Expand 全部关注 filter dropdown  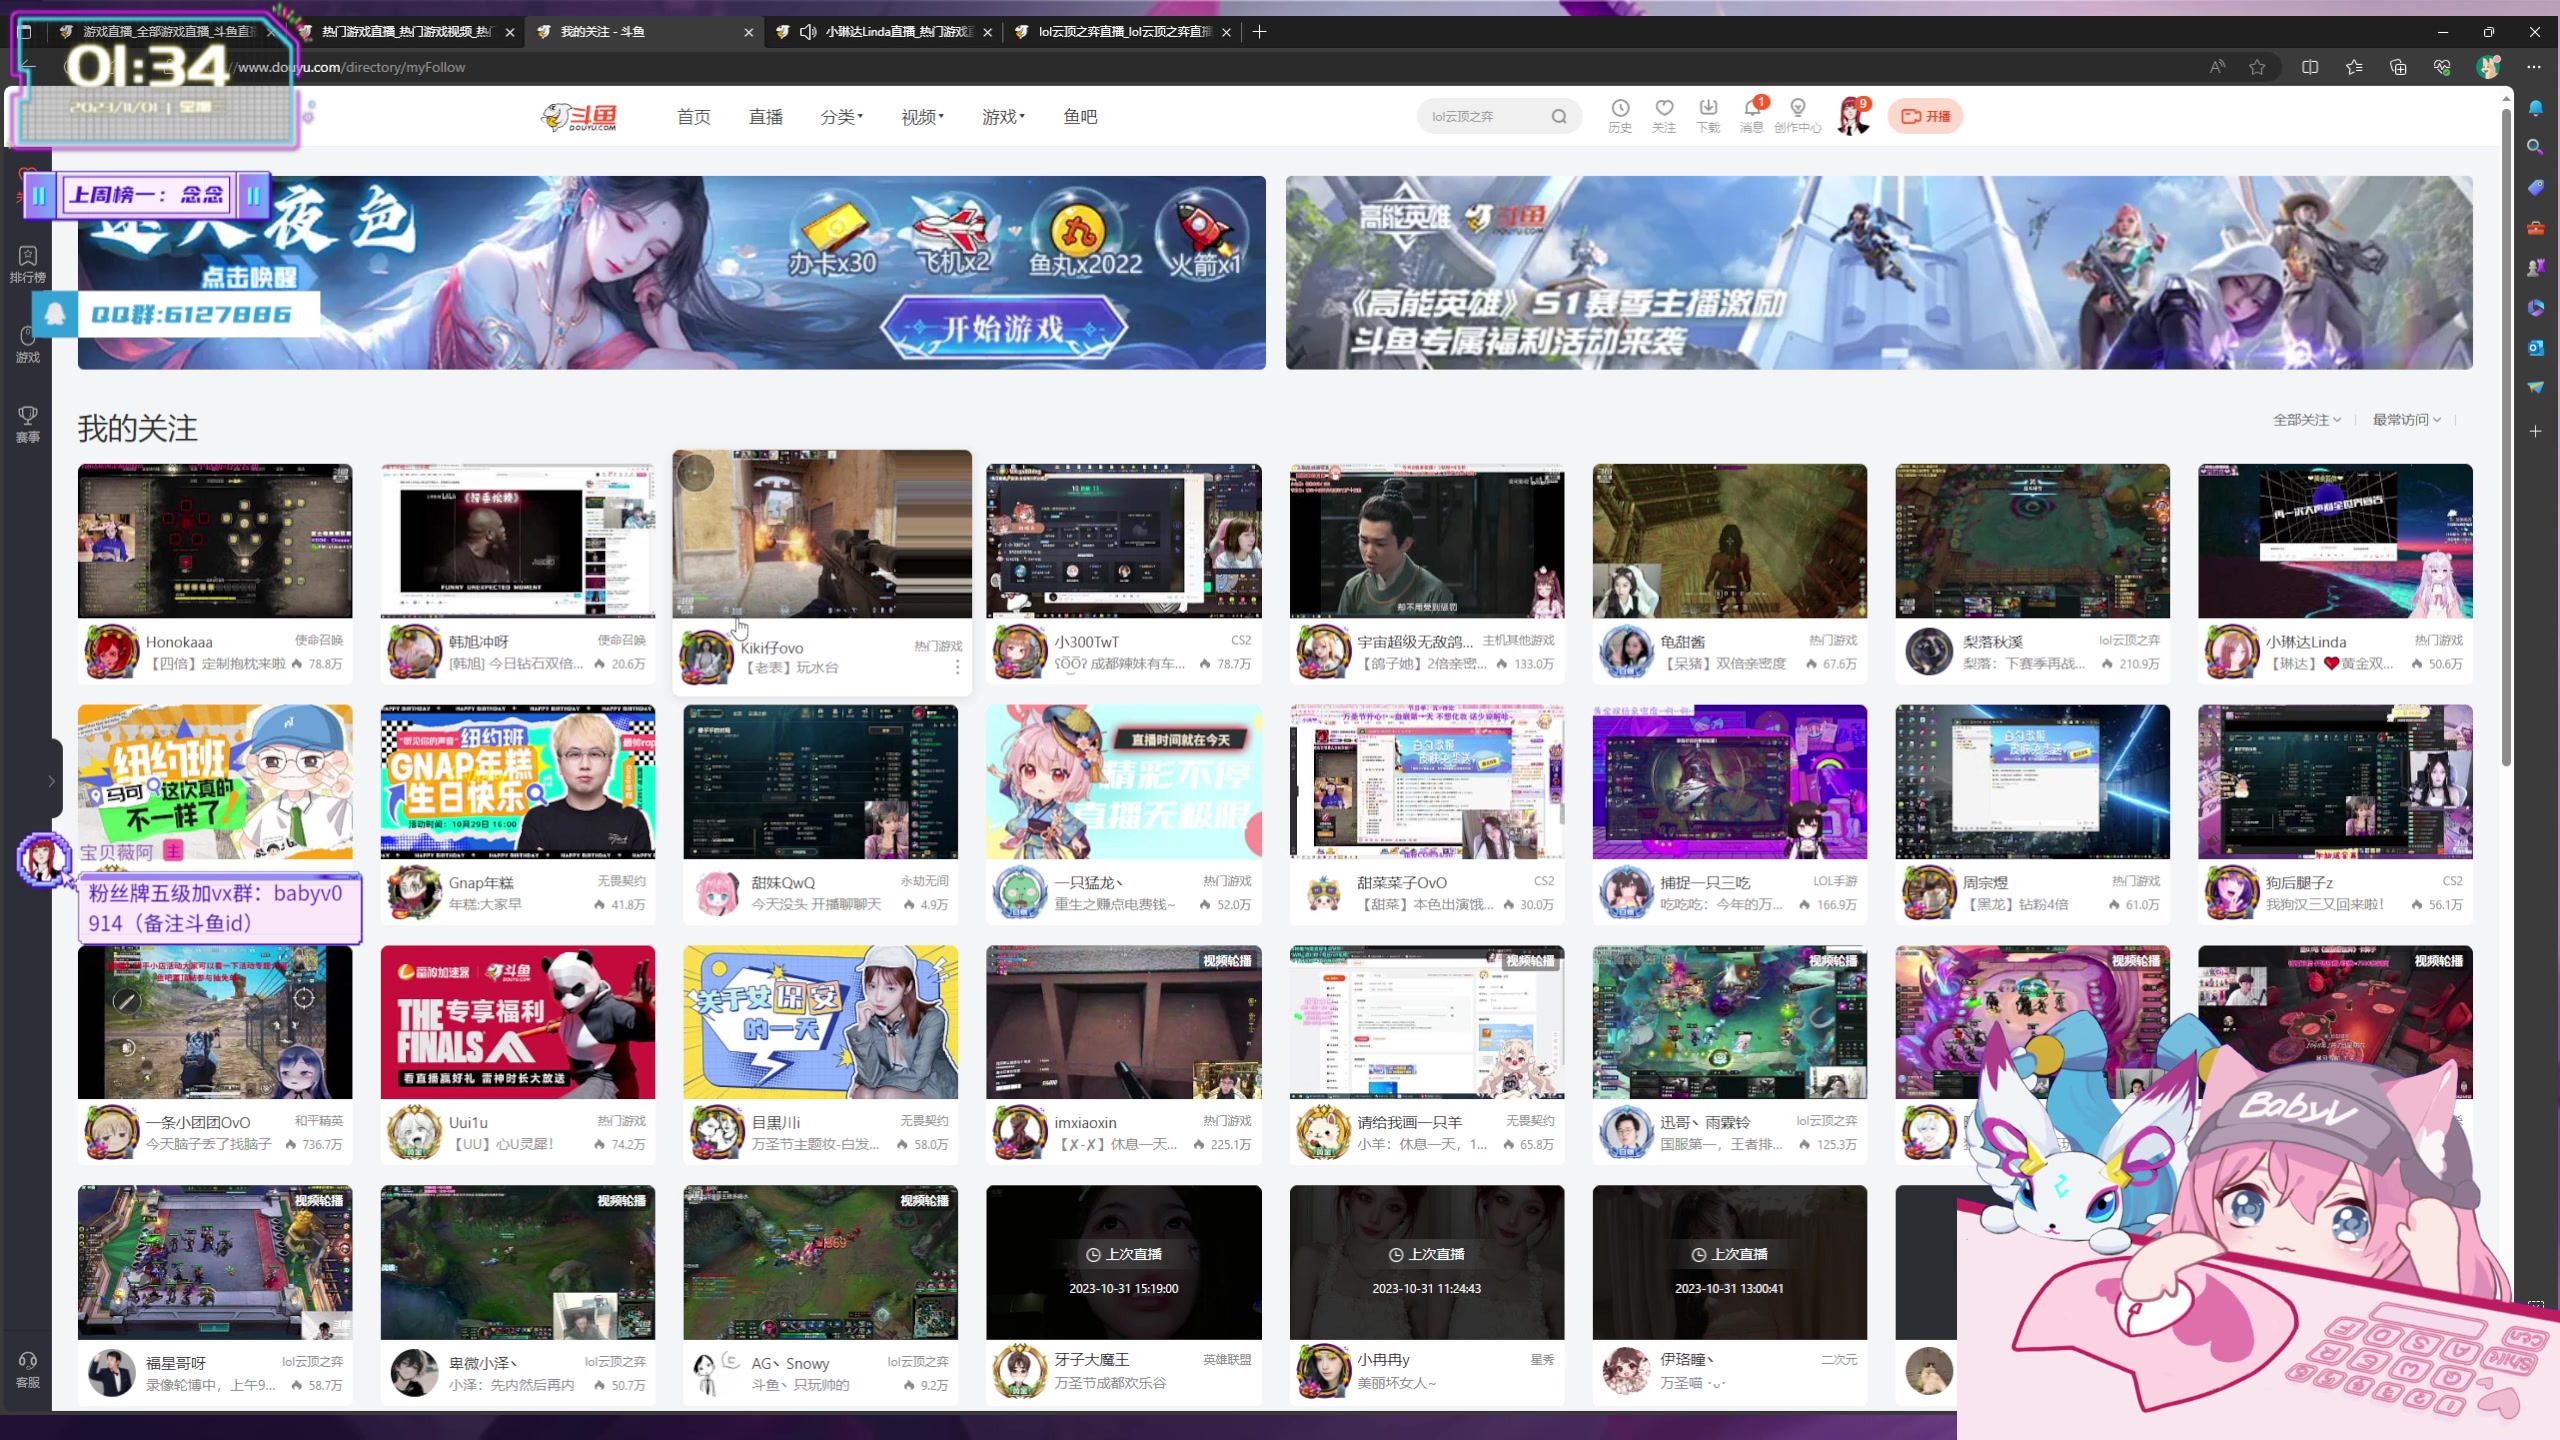(2306, 420)
